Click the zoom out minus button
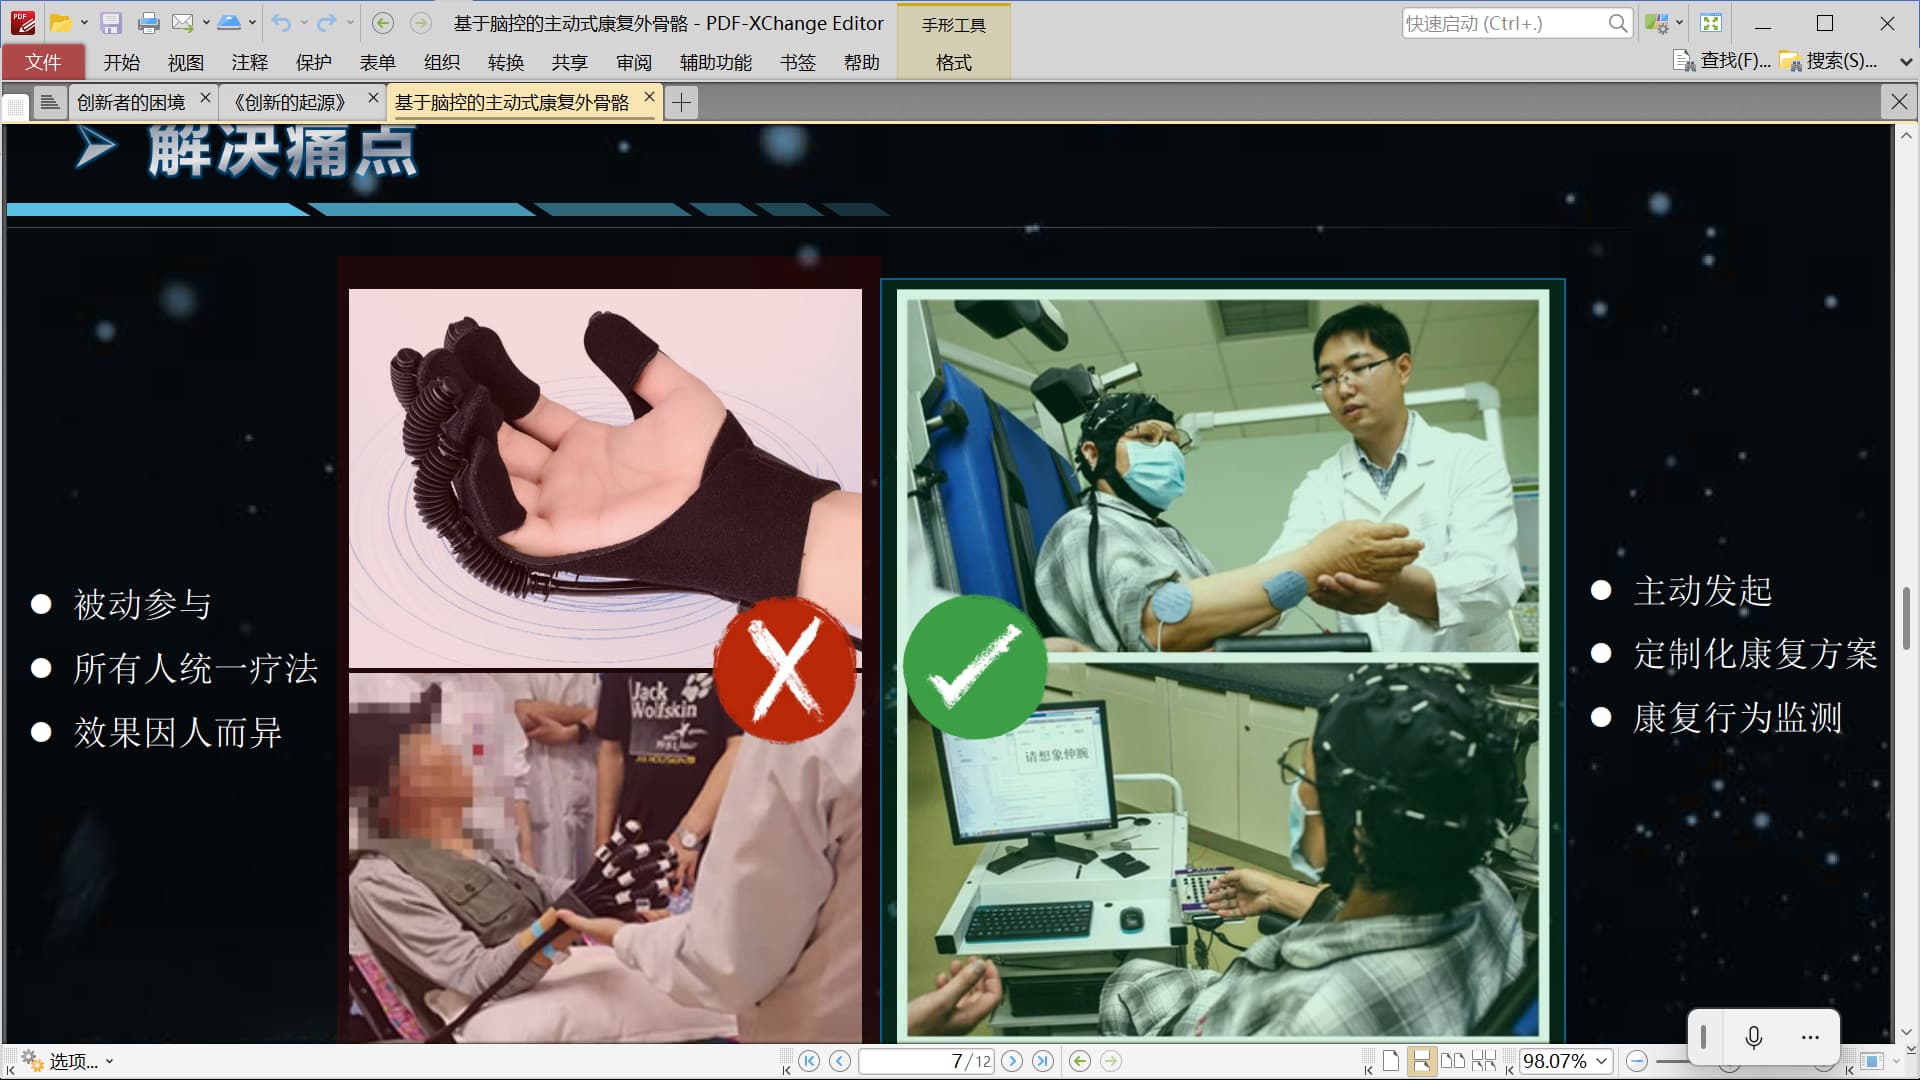This screenshot has height=1080, width=1920. point(1637,1061)
